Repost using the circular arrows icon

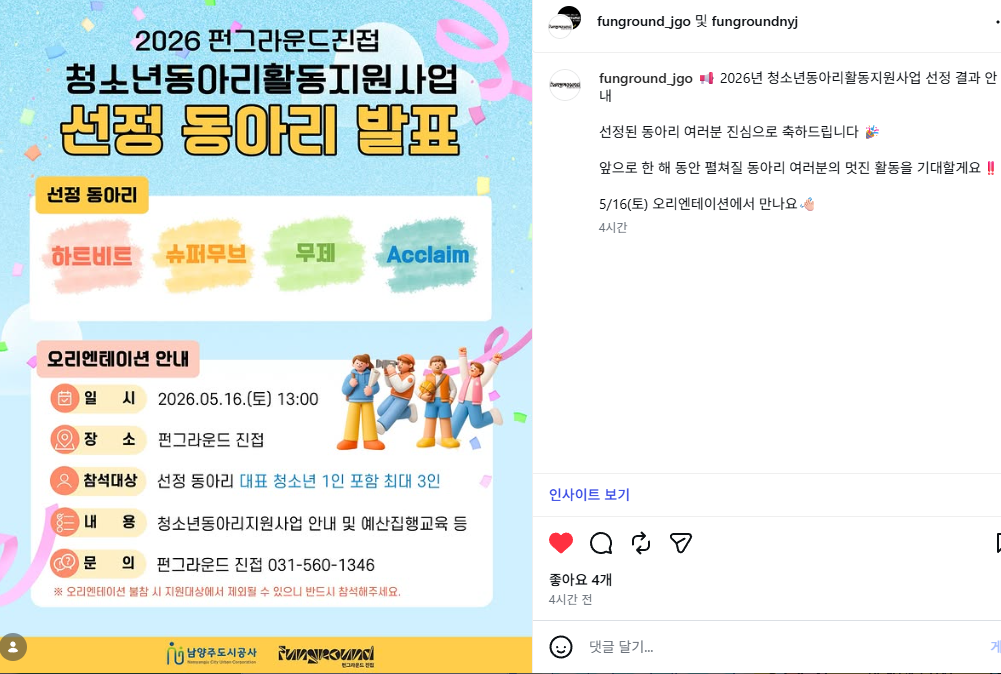(640, 543)
